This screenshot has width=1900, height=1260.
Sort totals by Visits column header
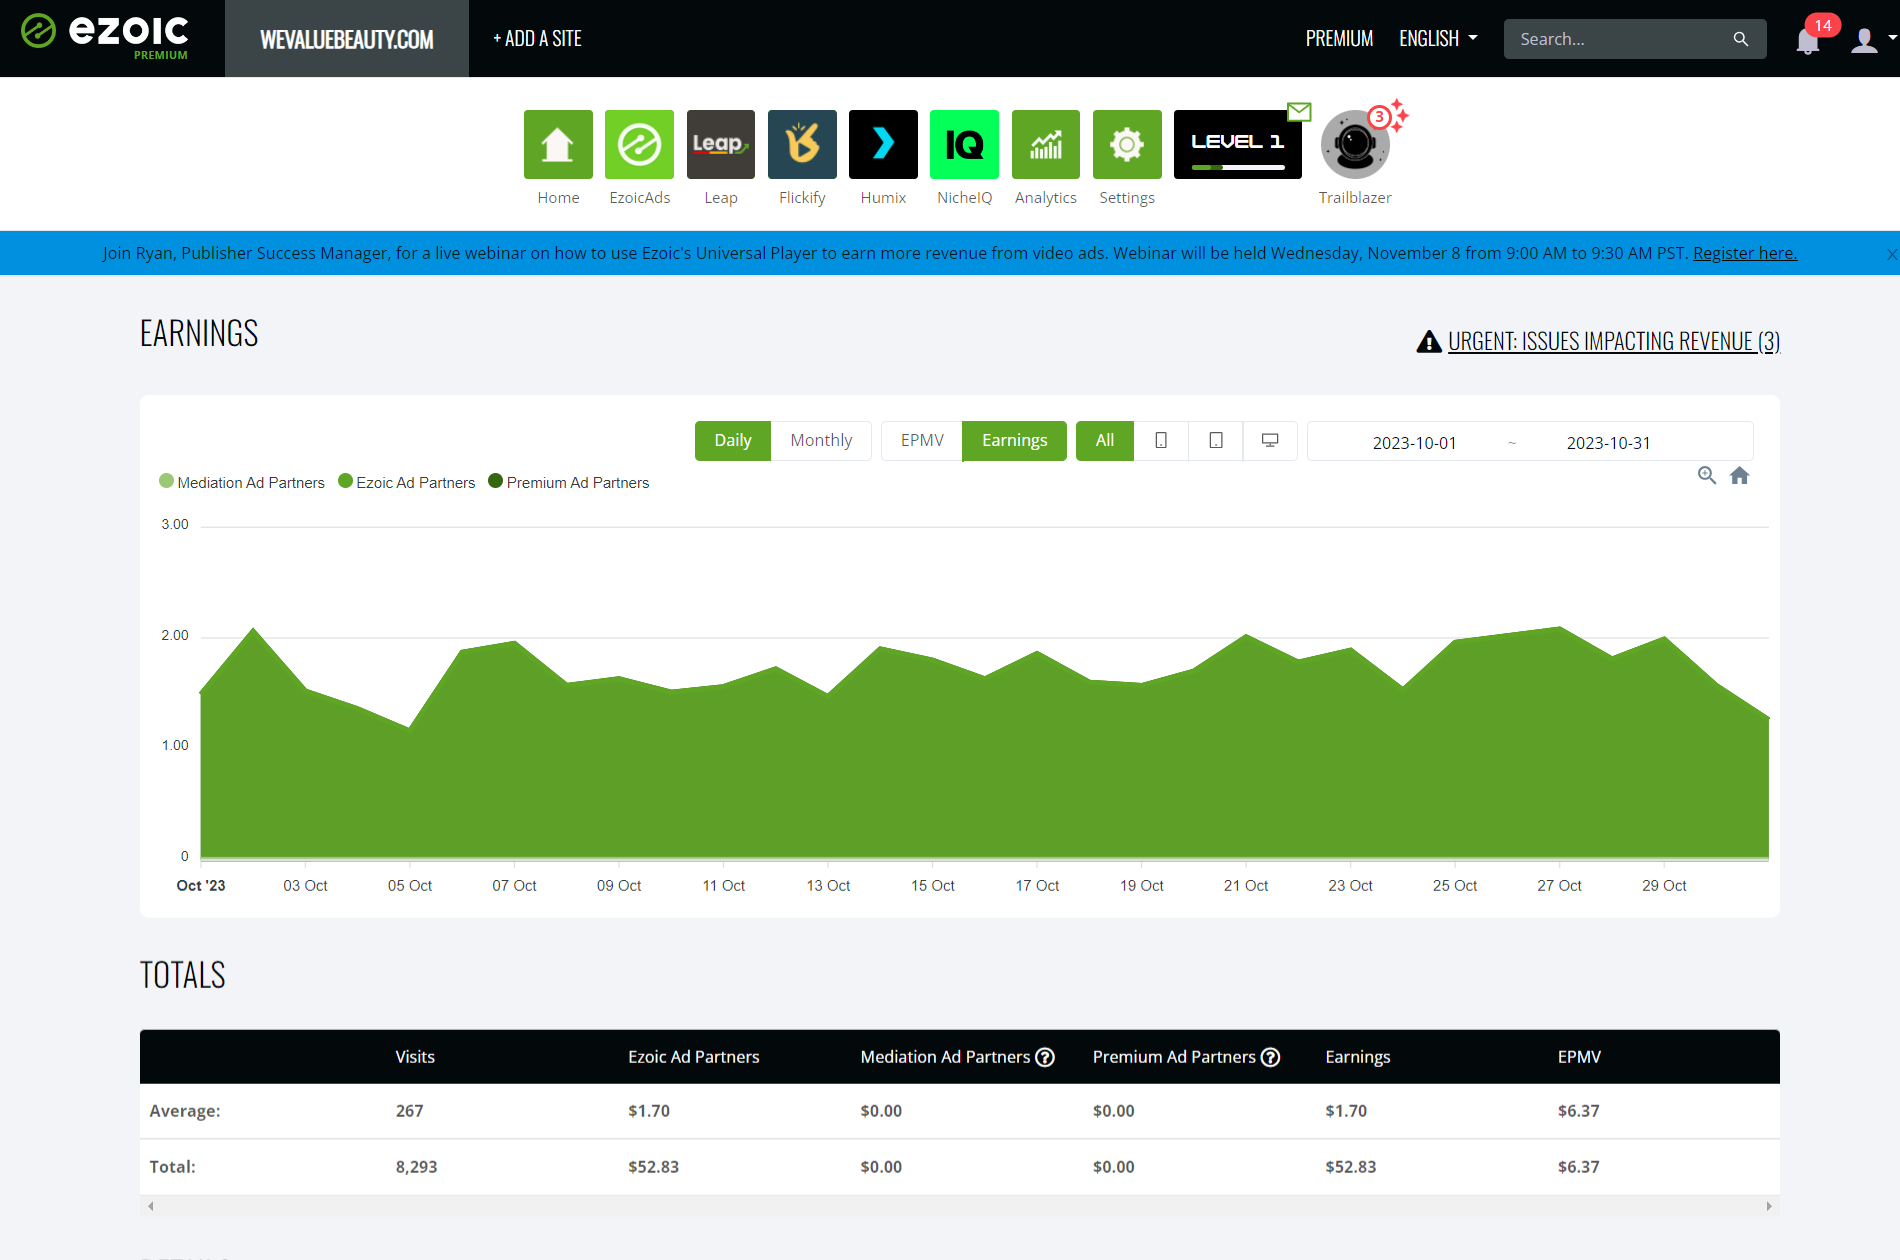(x=415, y=1057)
